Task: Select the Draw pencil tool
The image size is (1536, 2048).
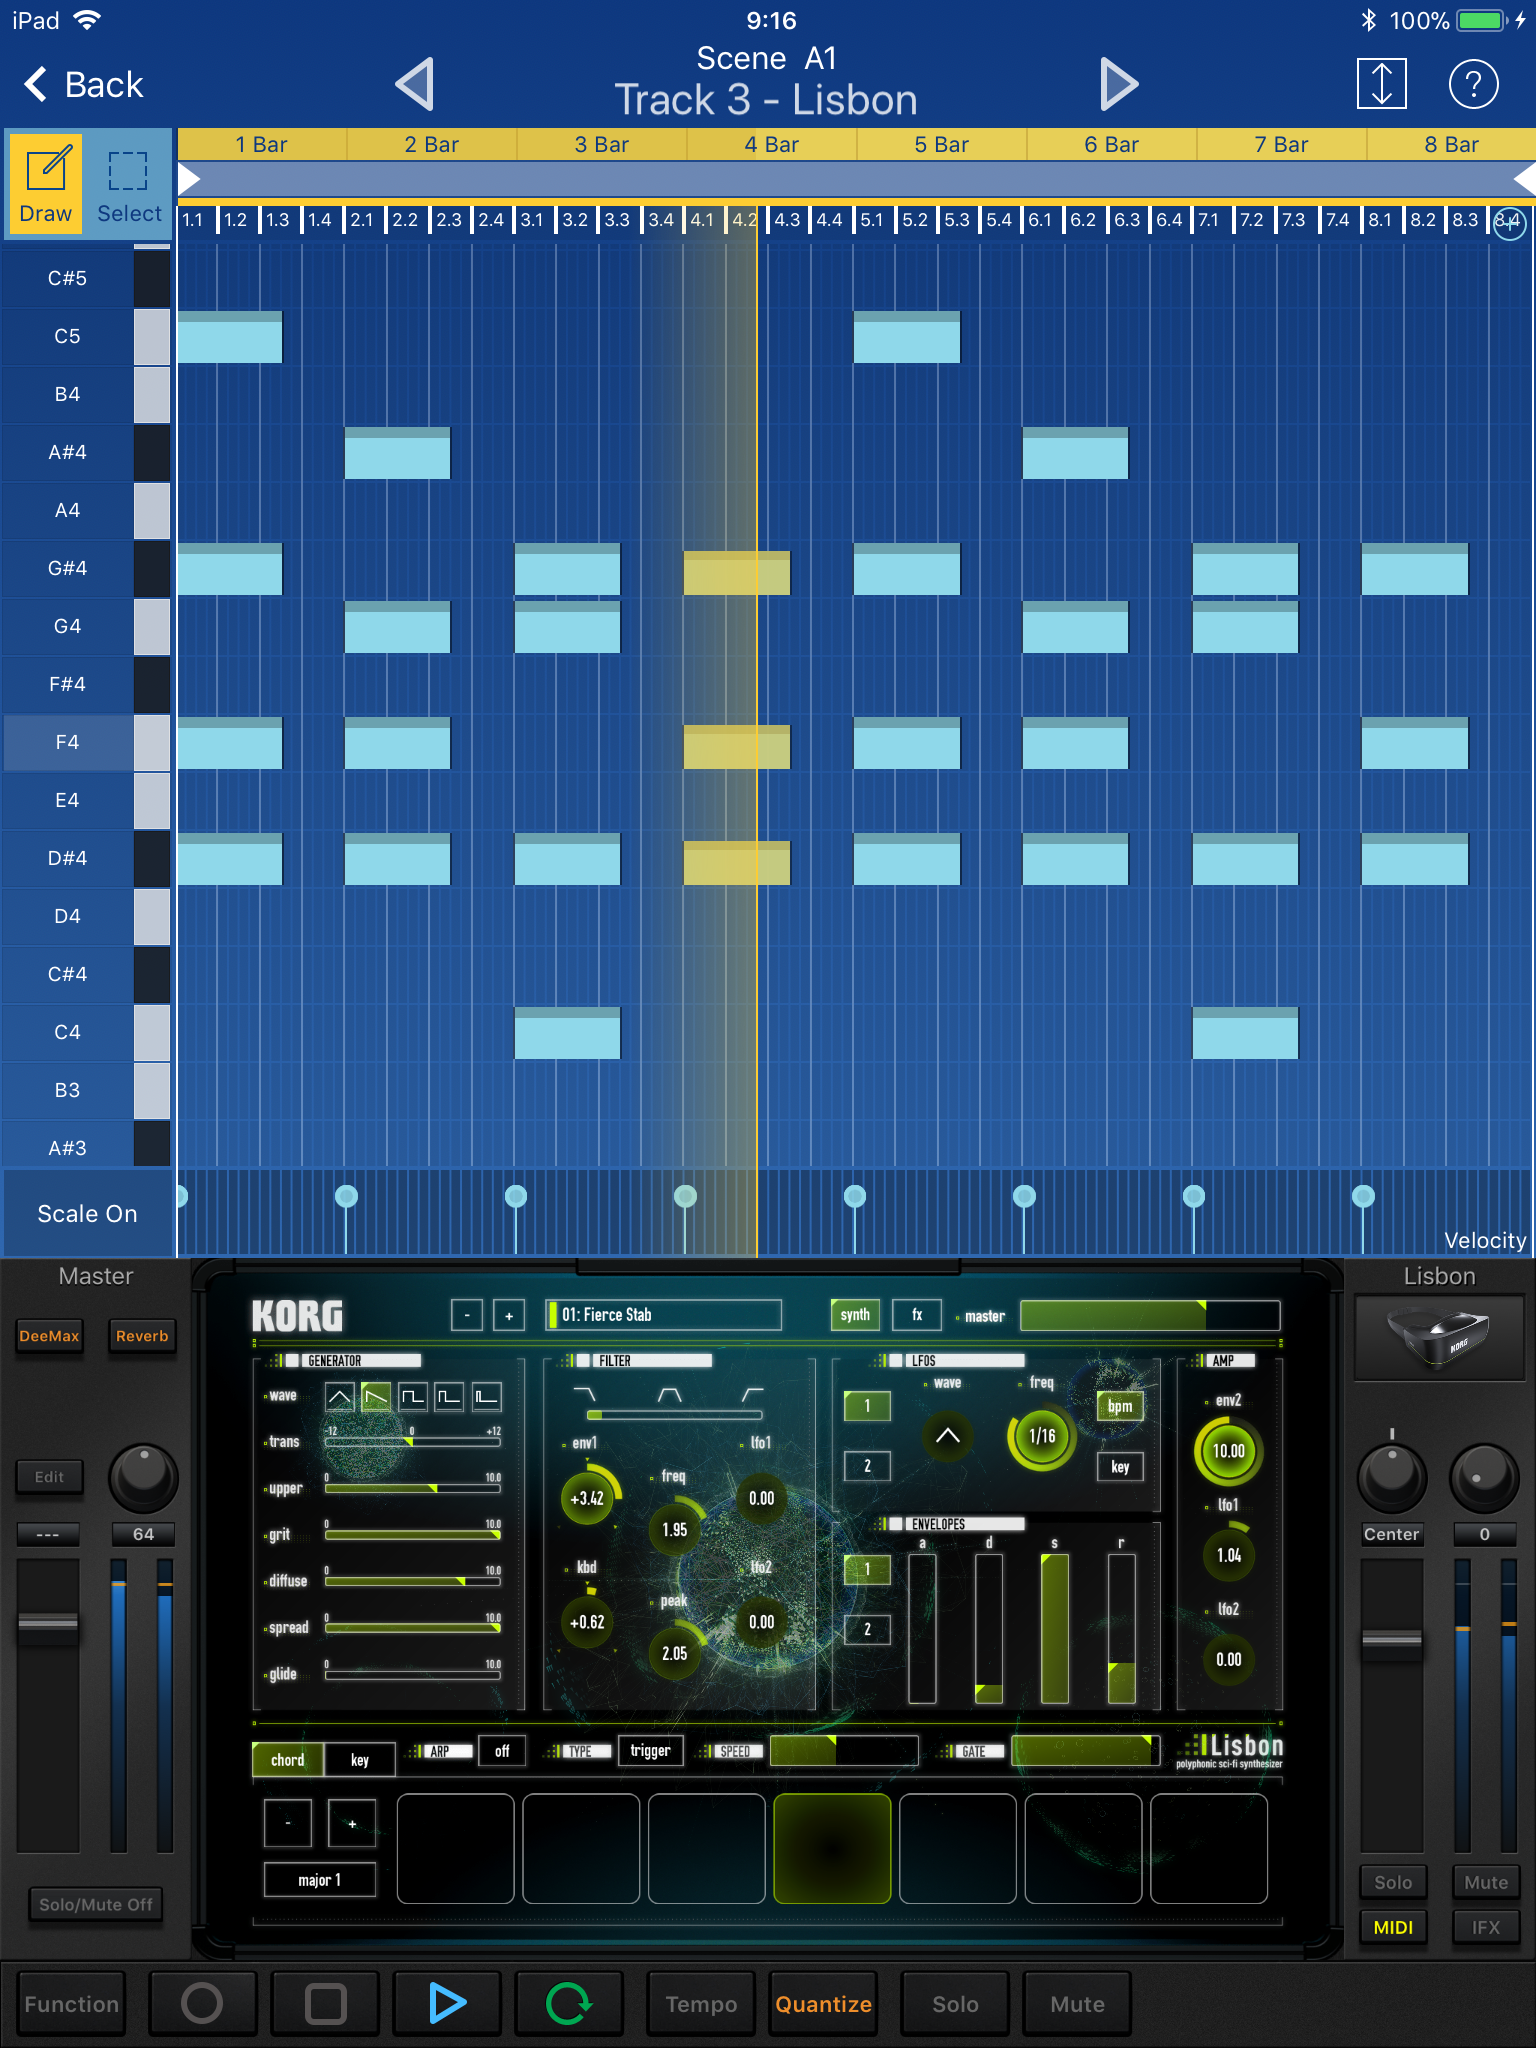Action: (x=46, y=184)
